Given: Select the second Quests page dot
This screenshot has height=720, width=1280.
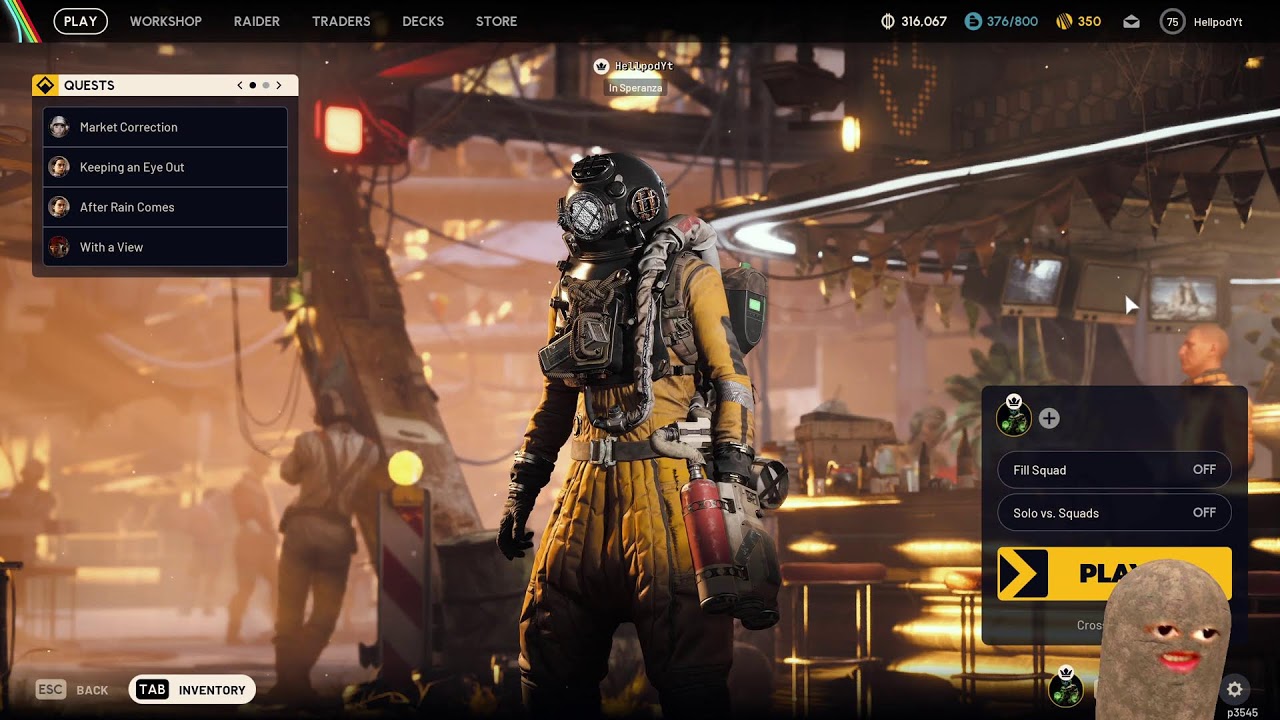Looking at the screenshot, I should click(x=265, y=85).
